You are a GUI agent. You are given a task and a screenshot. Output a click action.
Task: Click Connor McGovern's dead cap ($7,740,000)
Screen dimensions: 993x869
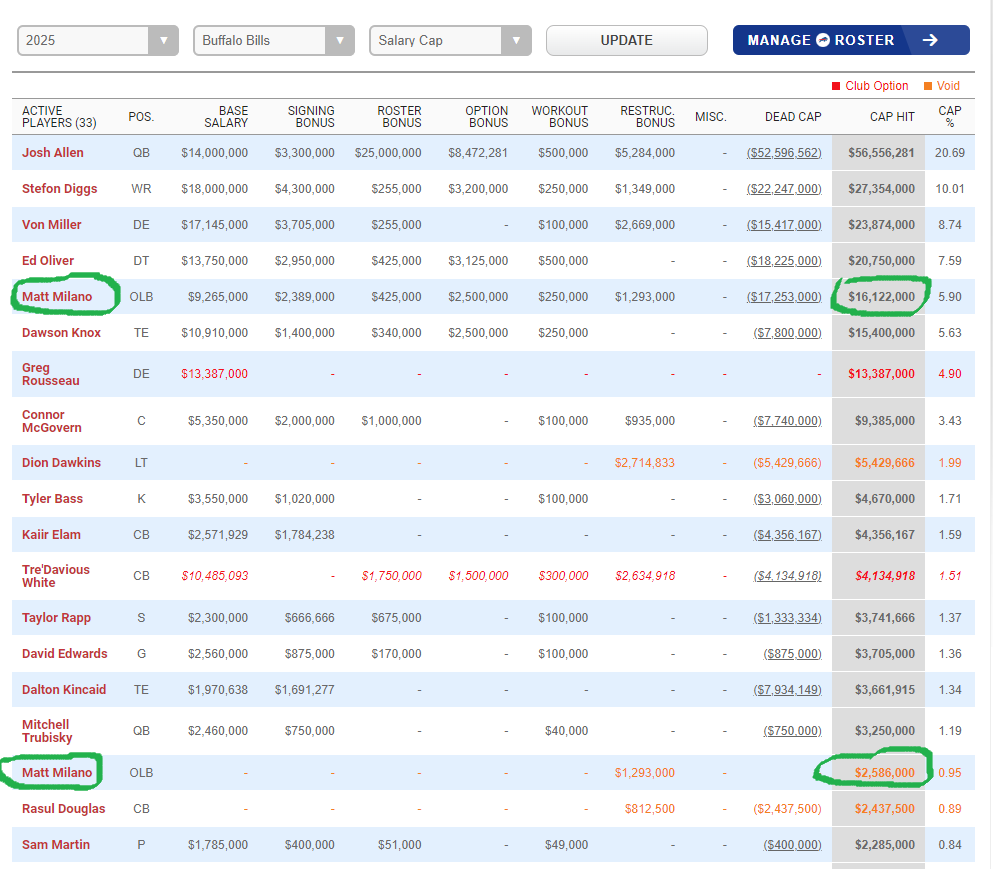coord(787,421)
